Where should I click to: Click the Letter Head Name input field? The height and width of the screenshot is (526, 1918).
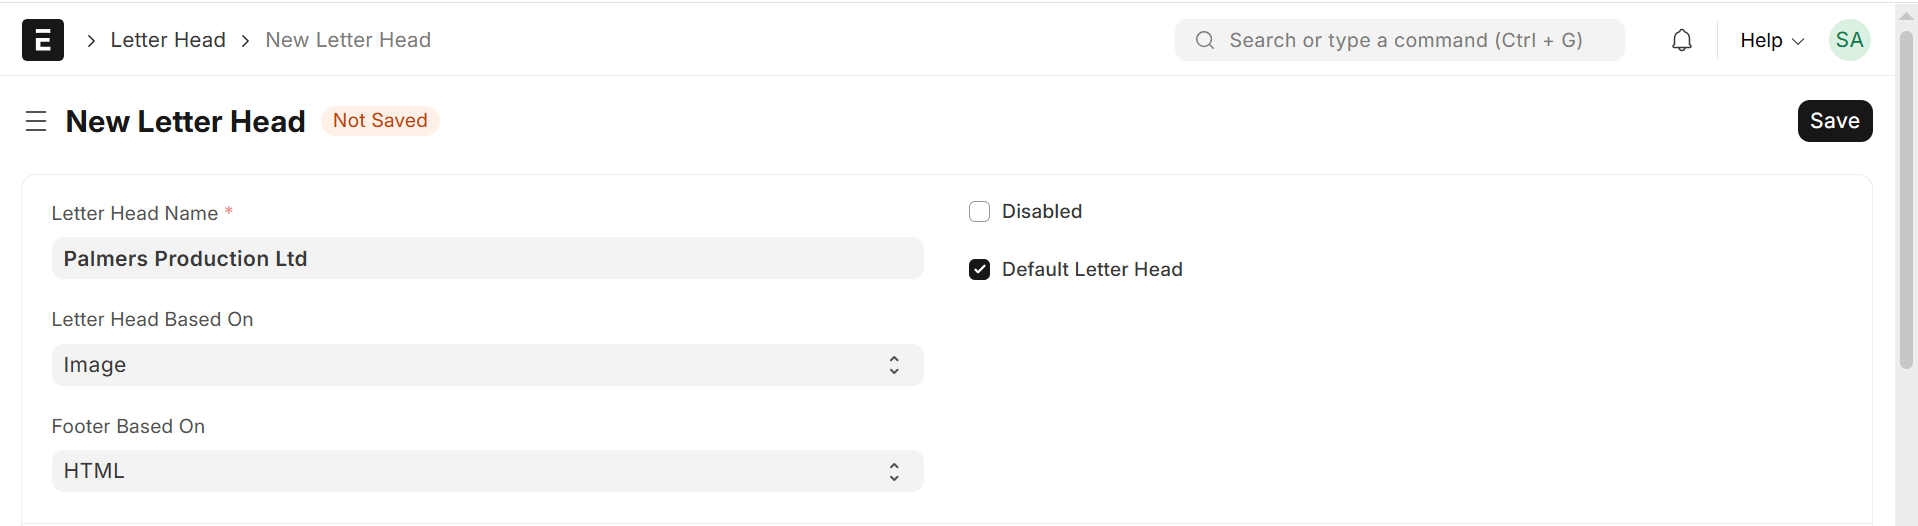(486, 259)
